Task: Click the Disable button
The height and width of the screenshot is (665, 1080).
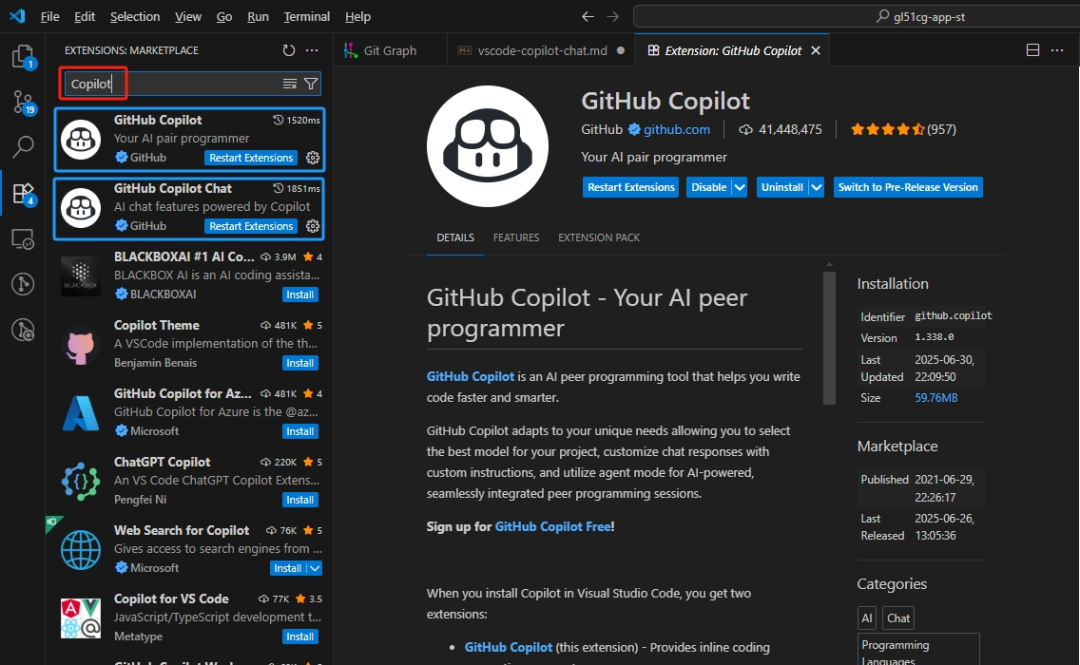Action: 709,187
